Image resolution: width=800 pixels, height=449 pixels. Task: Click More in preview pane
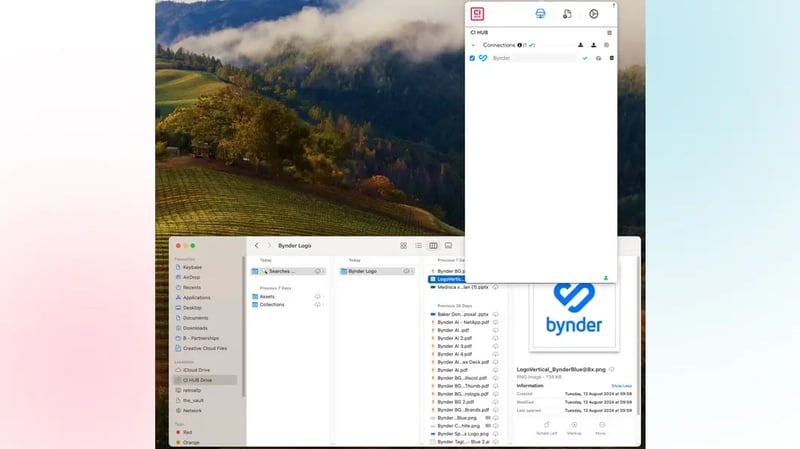[601, 428]
